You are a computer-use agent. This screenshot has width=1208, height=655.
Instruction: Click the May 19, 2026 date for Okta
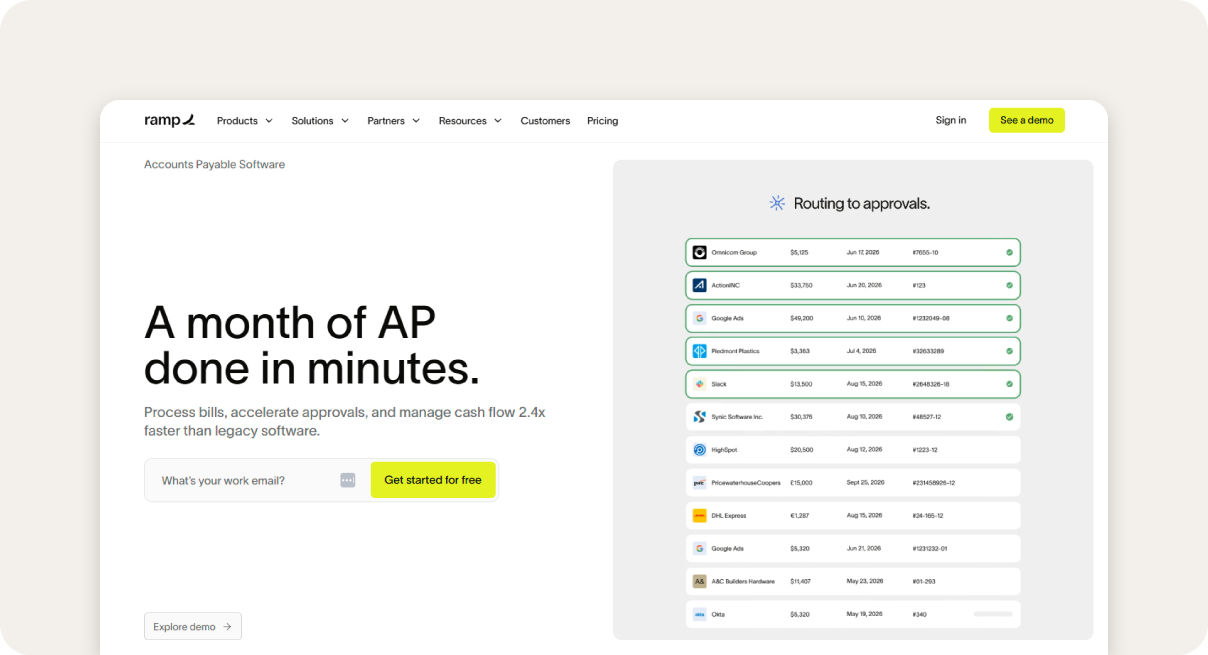pyautogui.click(x=864, y=614)
